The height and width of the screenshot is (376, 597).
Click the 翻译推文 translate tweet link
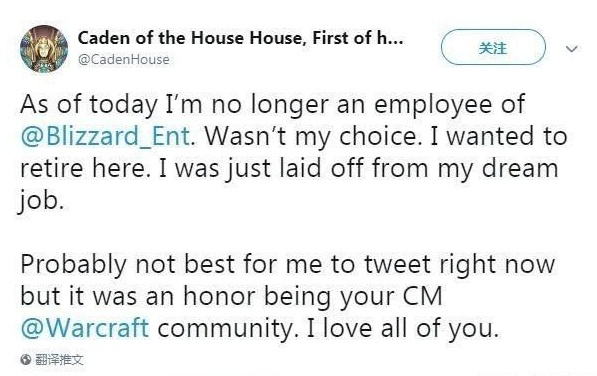pyautogui.click(x=59, y=359)
